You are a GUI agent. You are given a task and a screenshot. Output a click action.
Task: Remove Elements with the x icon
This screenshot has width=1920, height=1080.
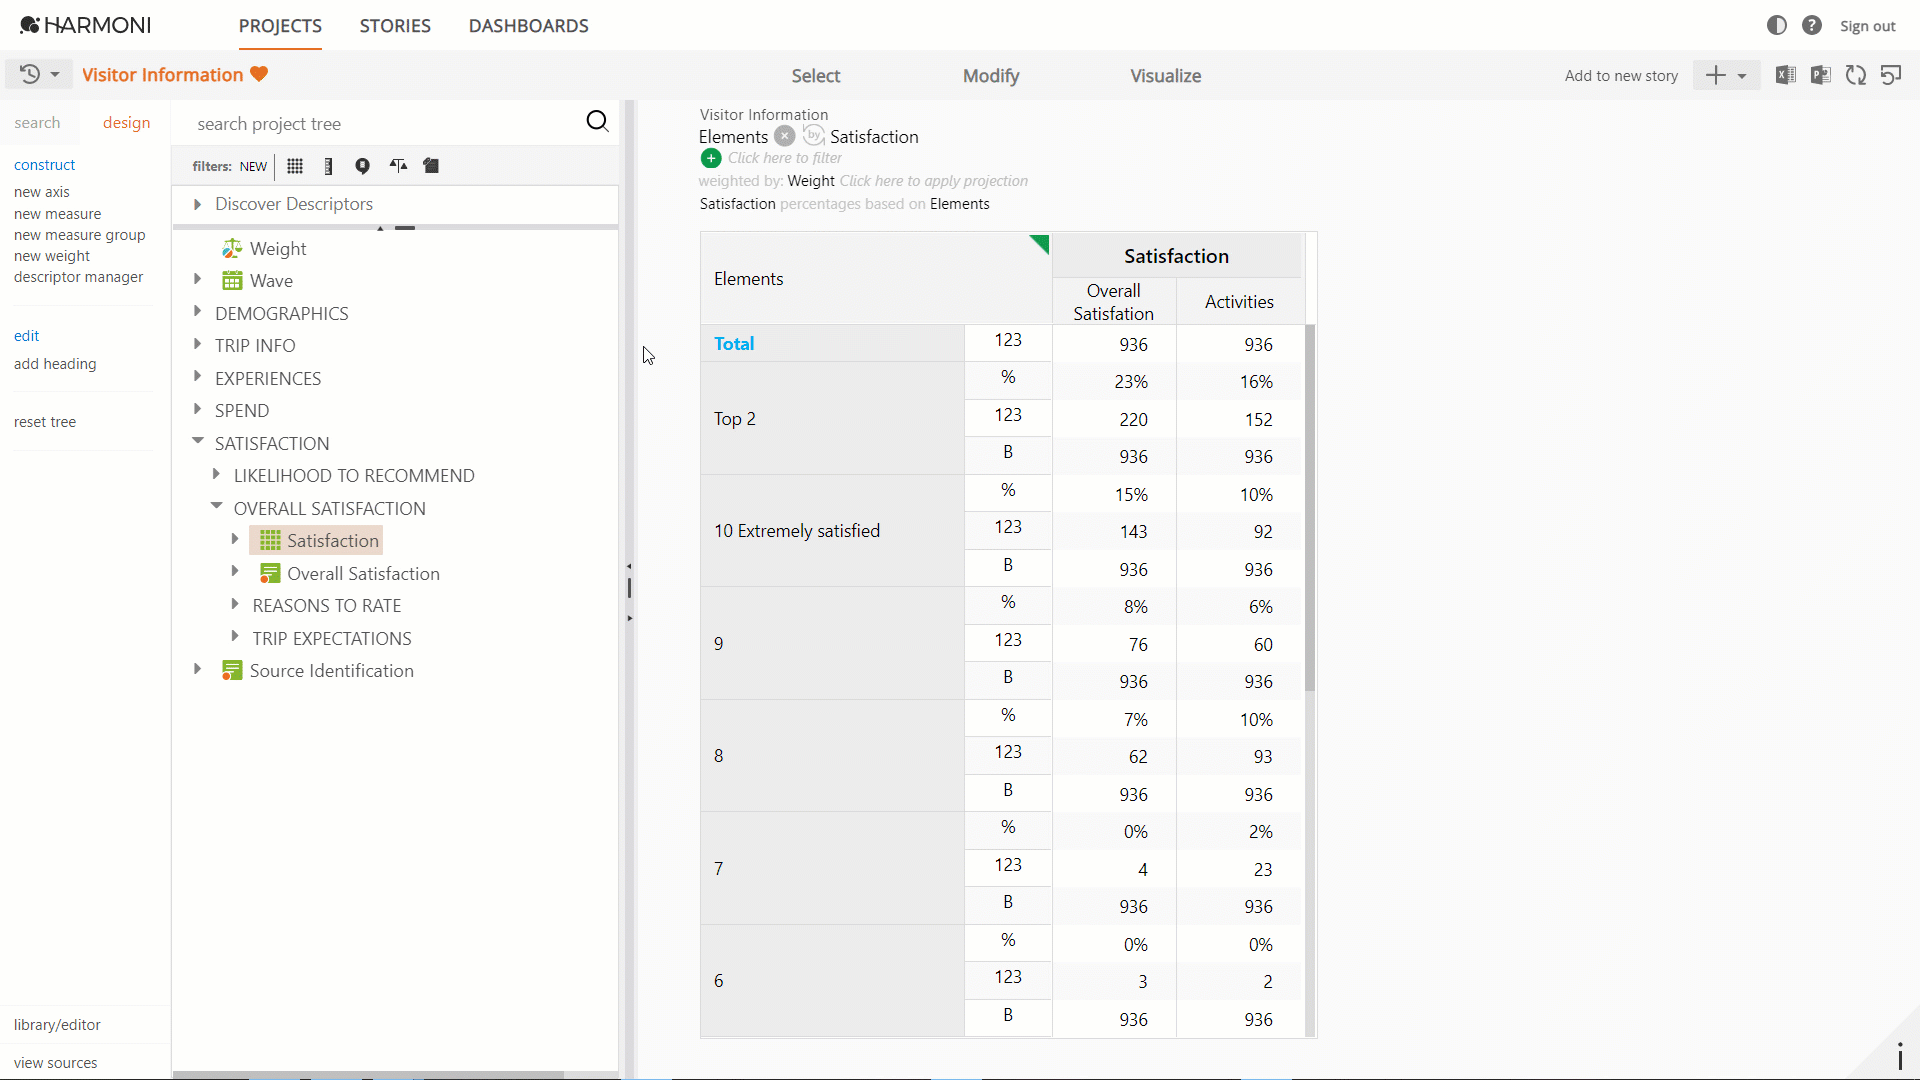[x=785, y=136]
